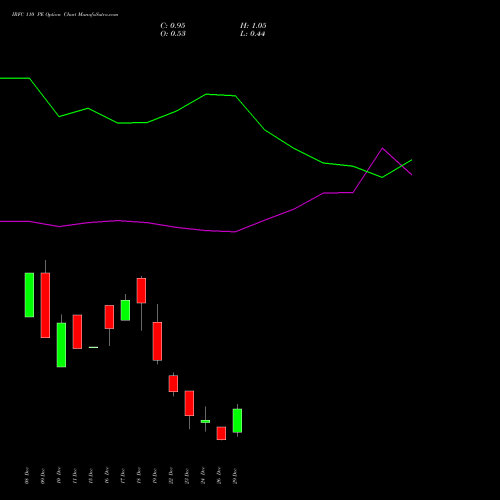500x500 pixels.
Task: Select the red candle for 18 Dec
Action: point(141,291)
